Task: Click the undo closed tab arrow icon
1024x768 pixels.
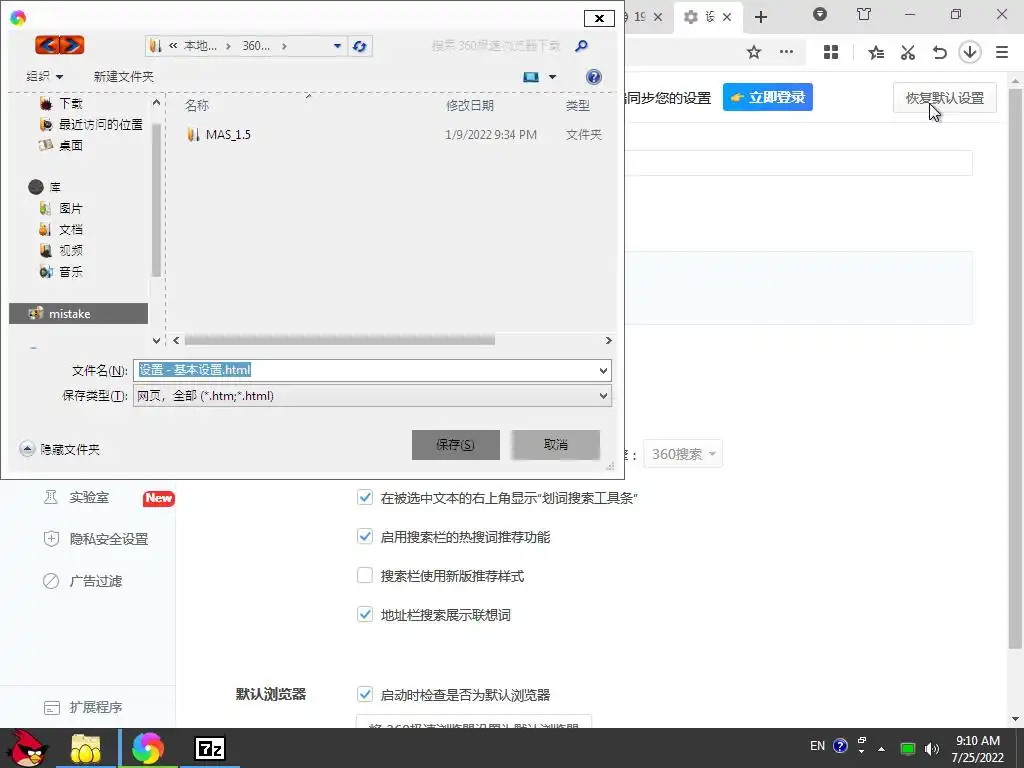Action: 939,52
